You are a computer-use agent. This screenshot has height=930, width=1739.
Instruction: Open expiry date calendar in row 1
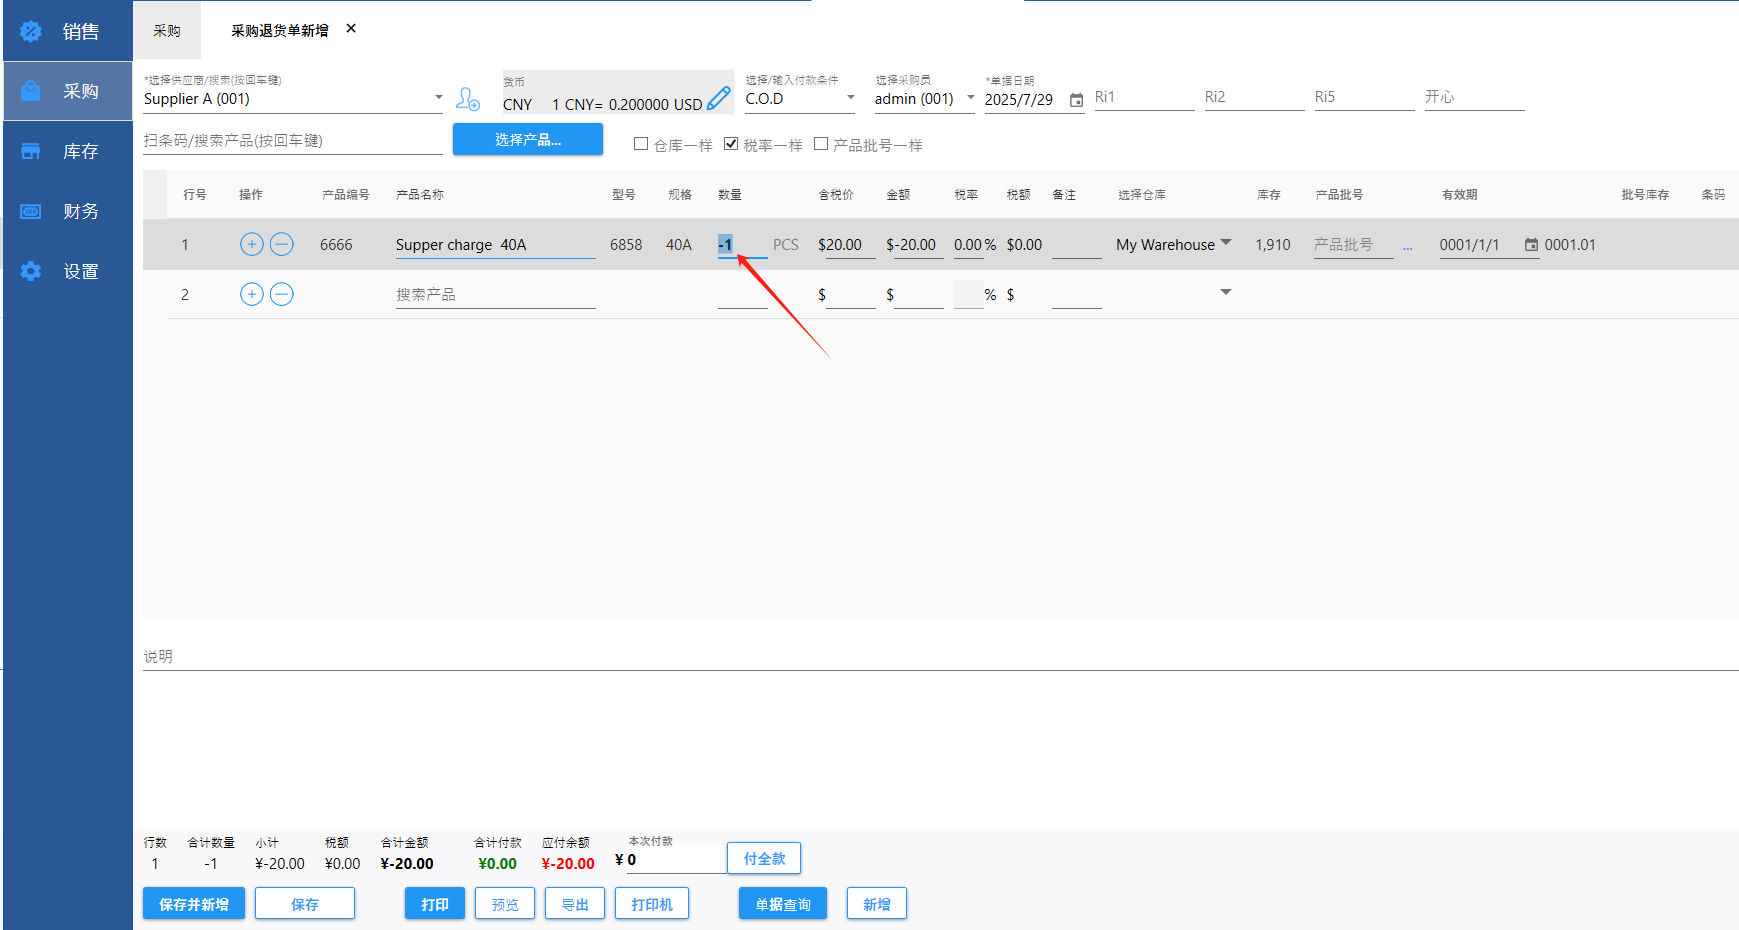pyautogui.click(x=1530, y=245)
